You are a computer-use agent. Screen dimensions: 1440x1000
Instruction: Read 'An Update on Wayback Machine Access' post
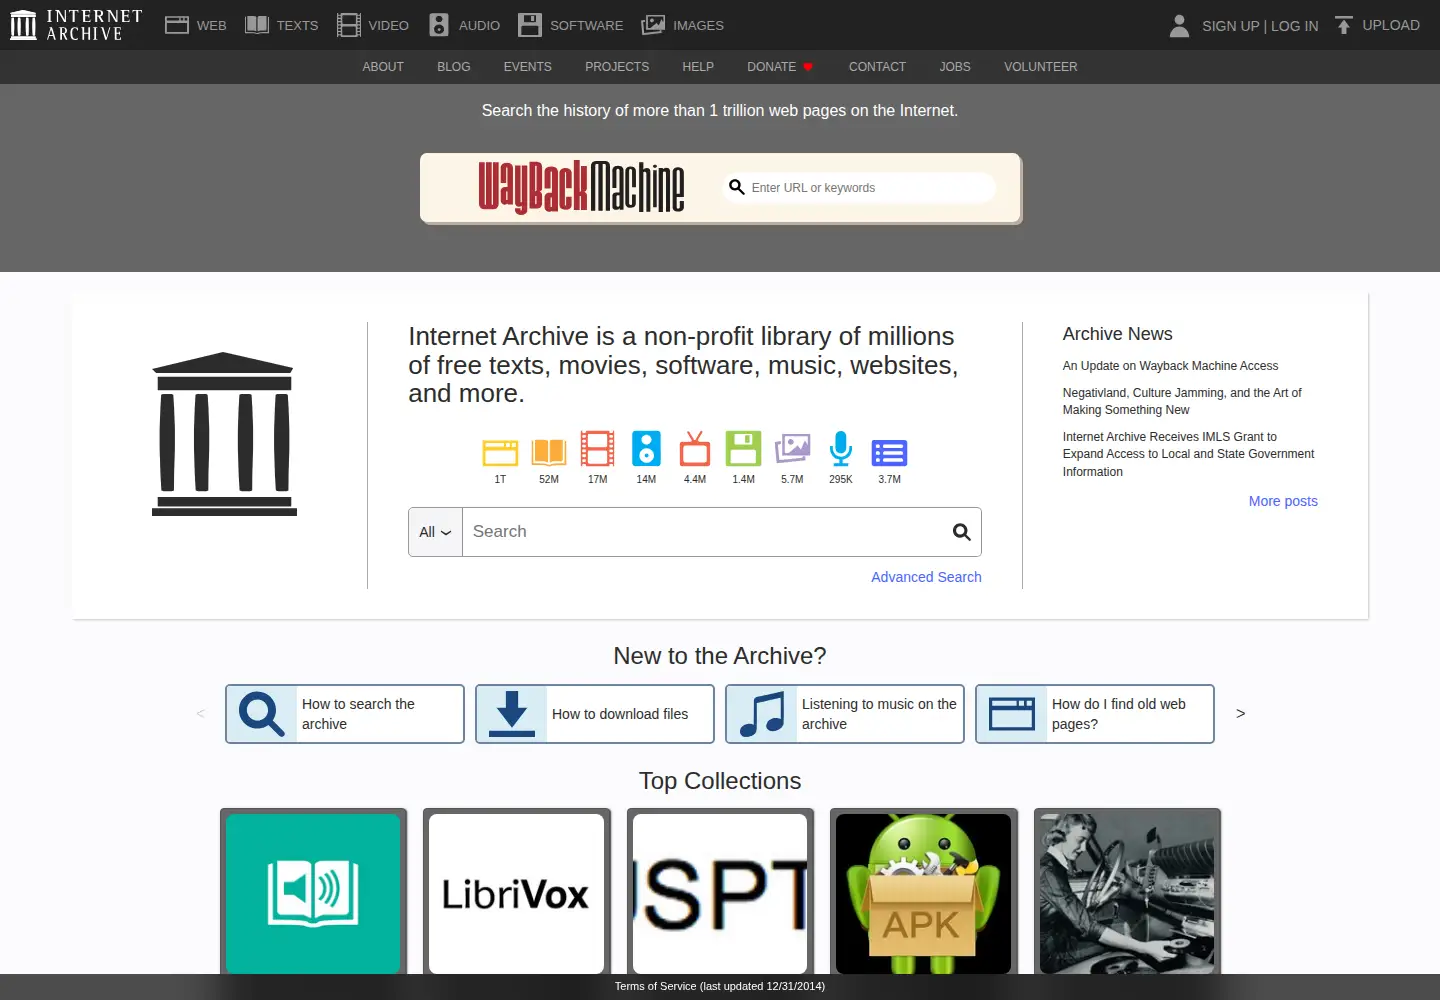coord(1170,366)
